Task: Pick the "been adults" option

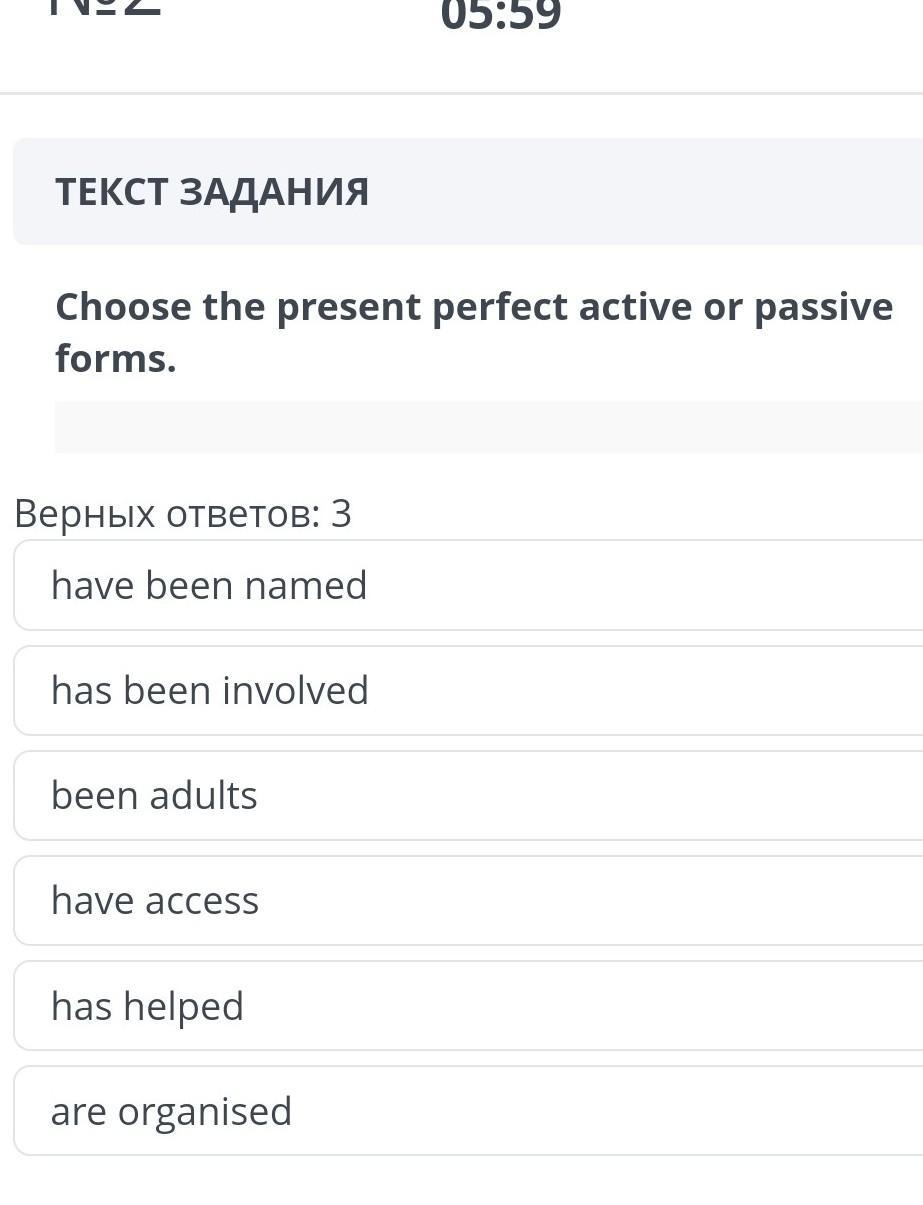Action: coord(468,795)
